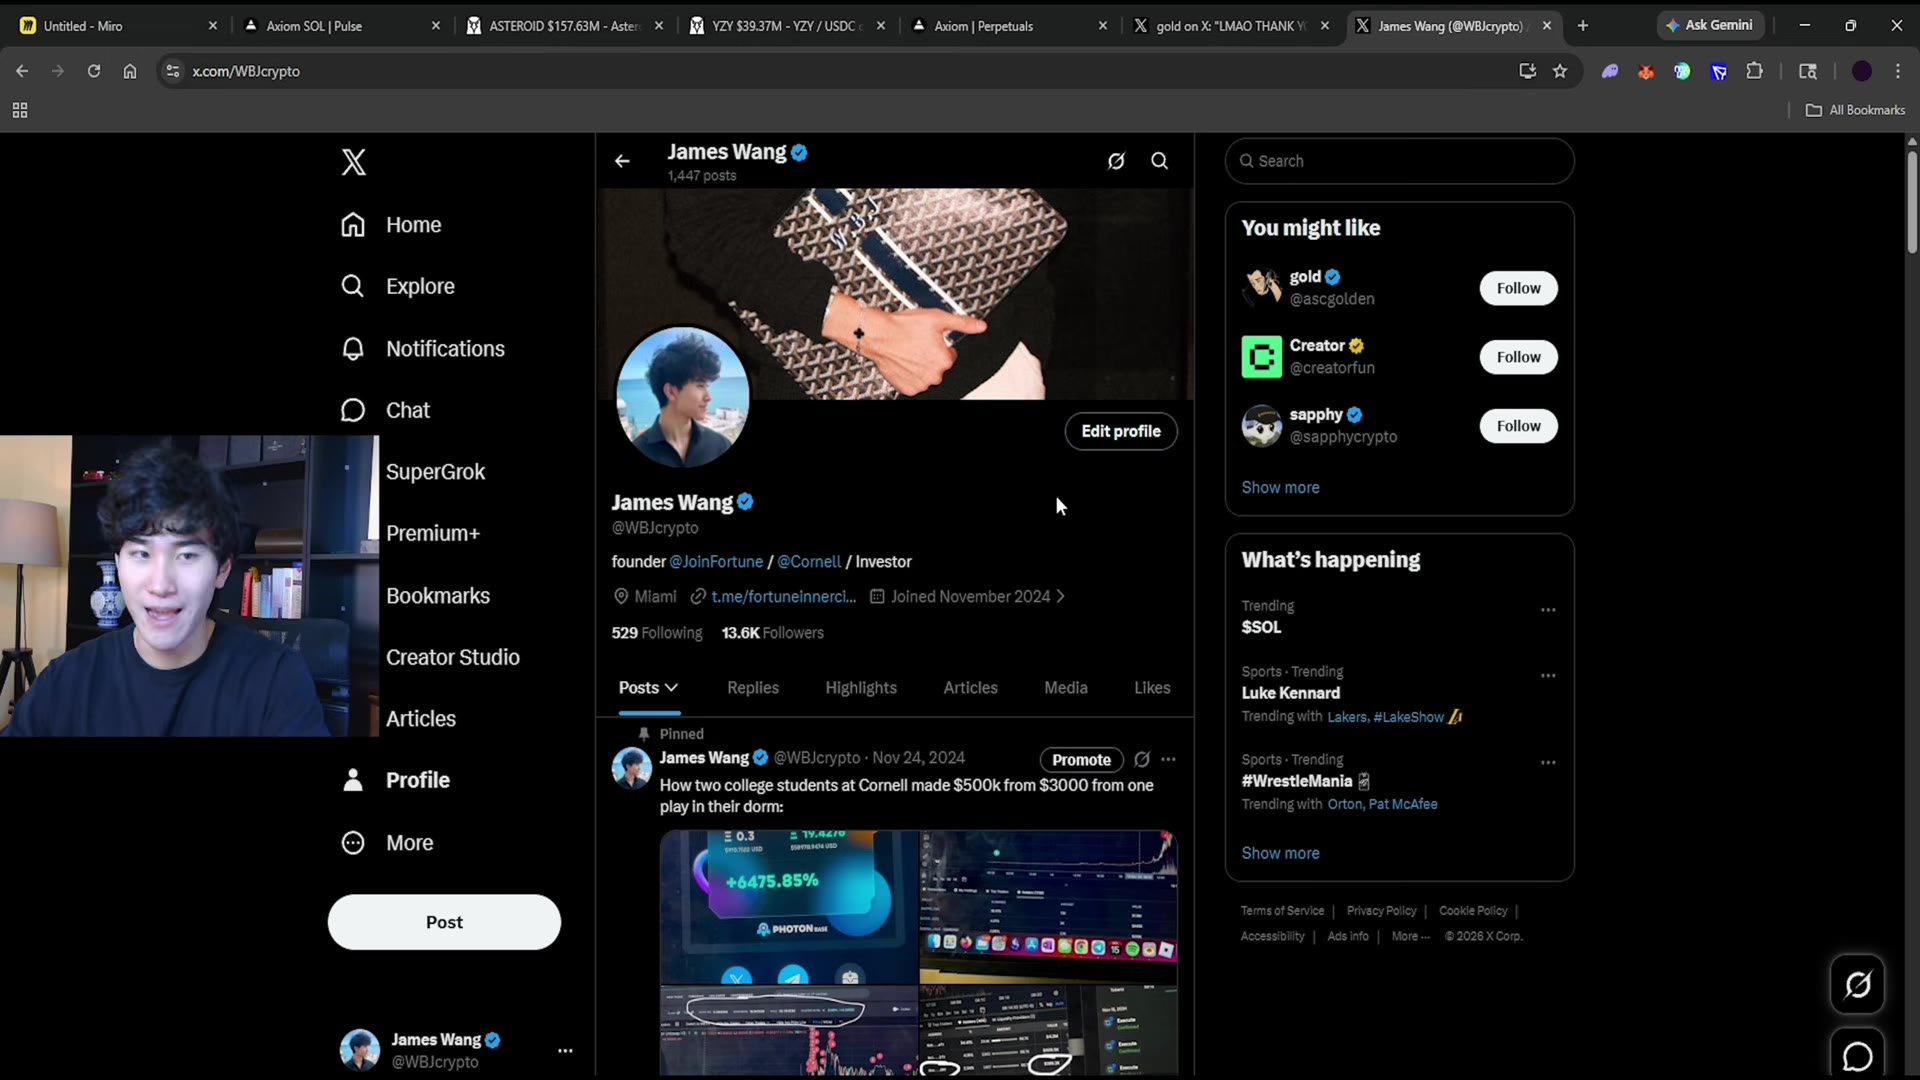This screenshot has width=1920, height=1080.
Task: Click the Edit profile button
Action: tap(1121, 432)
